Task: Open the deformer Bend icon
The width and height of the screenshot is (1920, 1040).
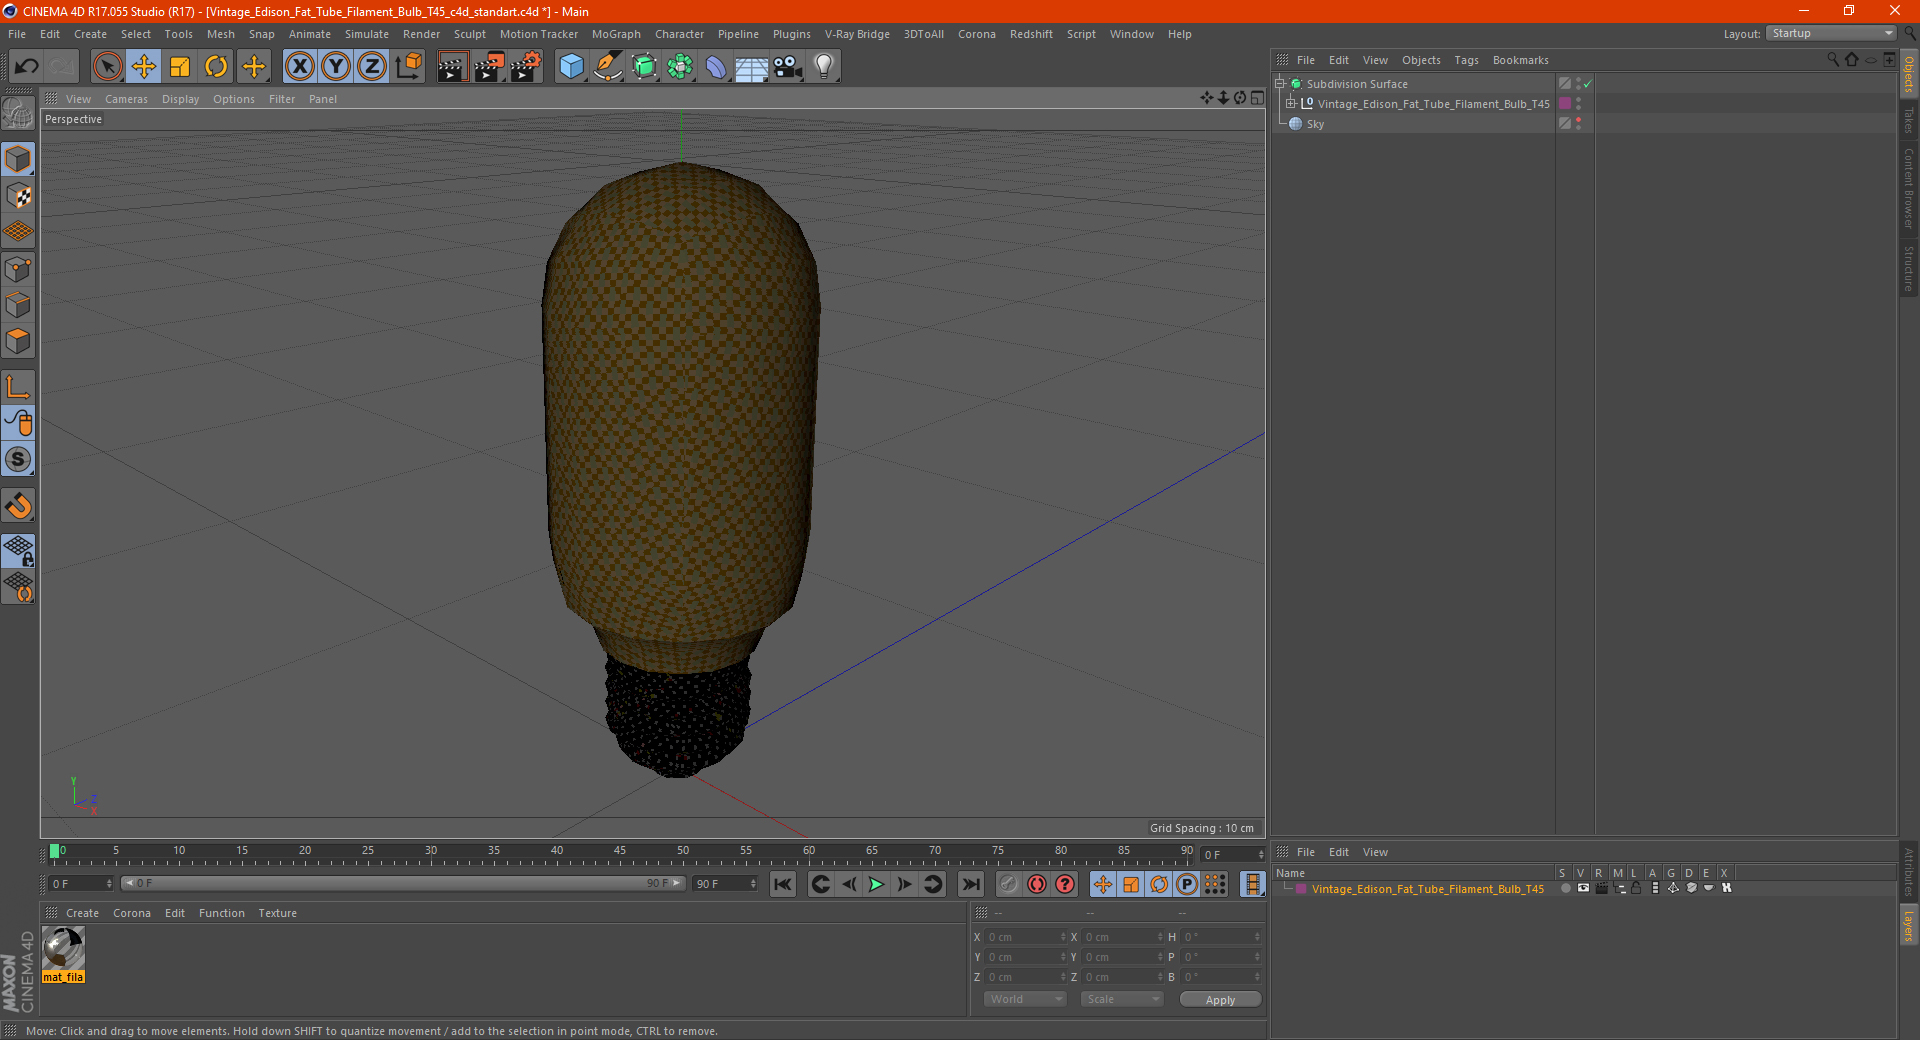Action: [x=716, y=67]
